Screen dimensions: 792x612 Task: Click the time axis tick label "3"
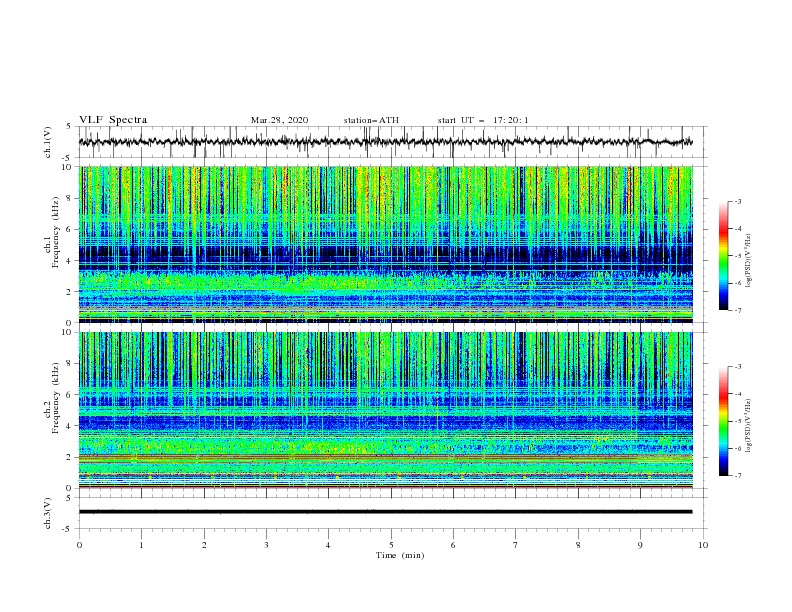pos(266,545)
